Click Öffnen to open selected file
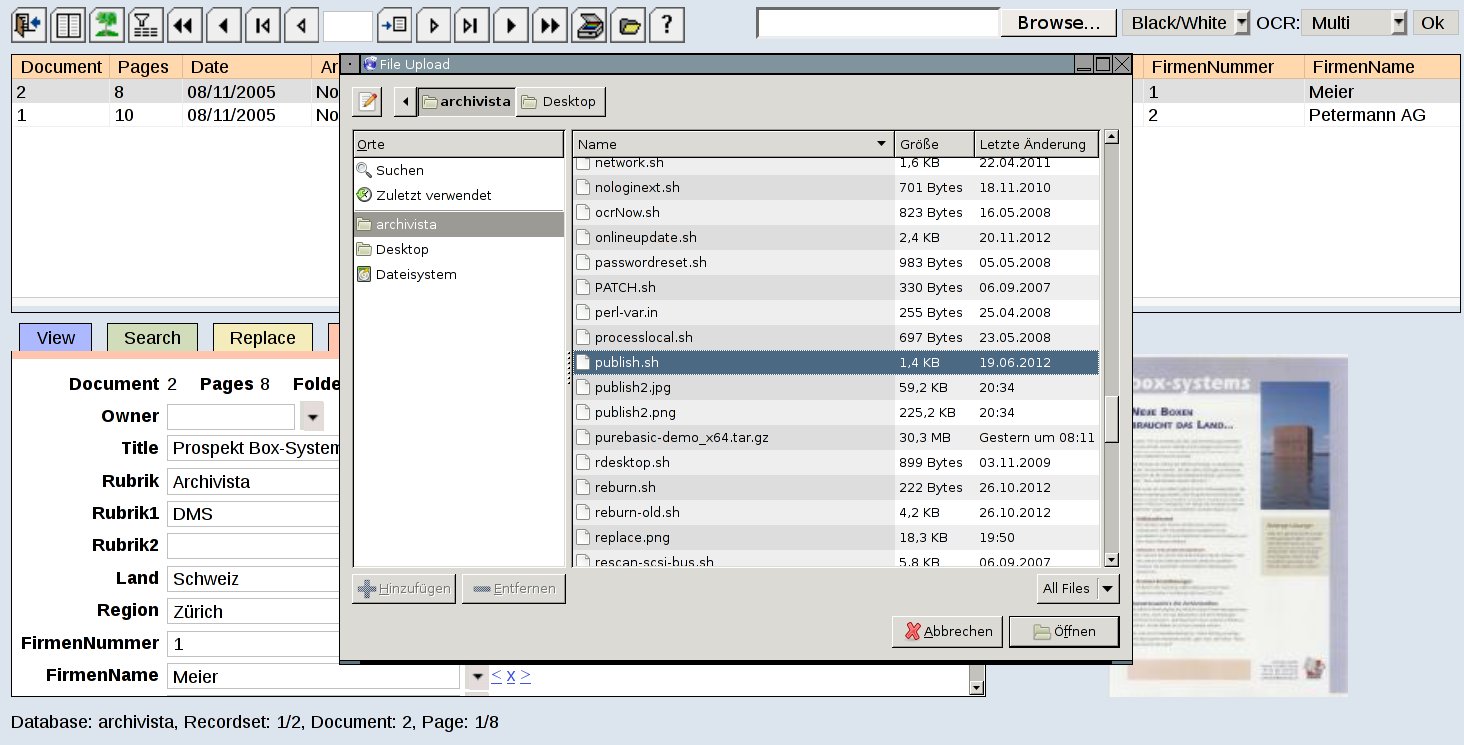The width and height of the screenshot is (1464, 745). [x=1064, y=631]
